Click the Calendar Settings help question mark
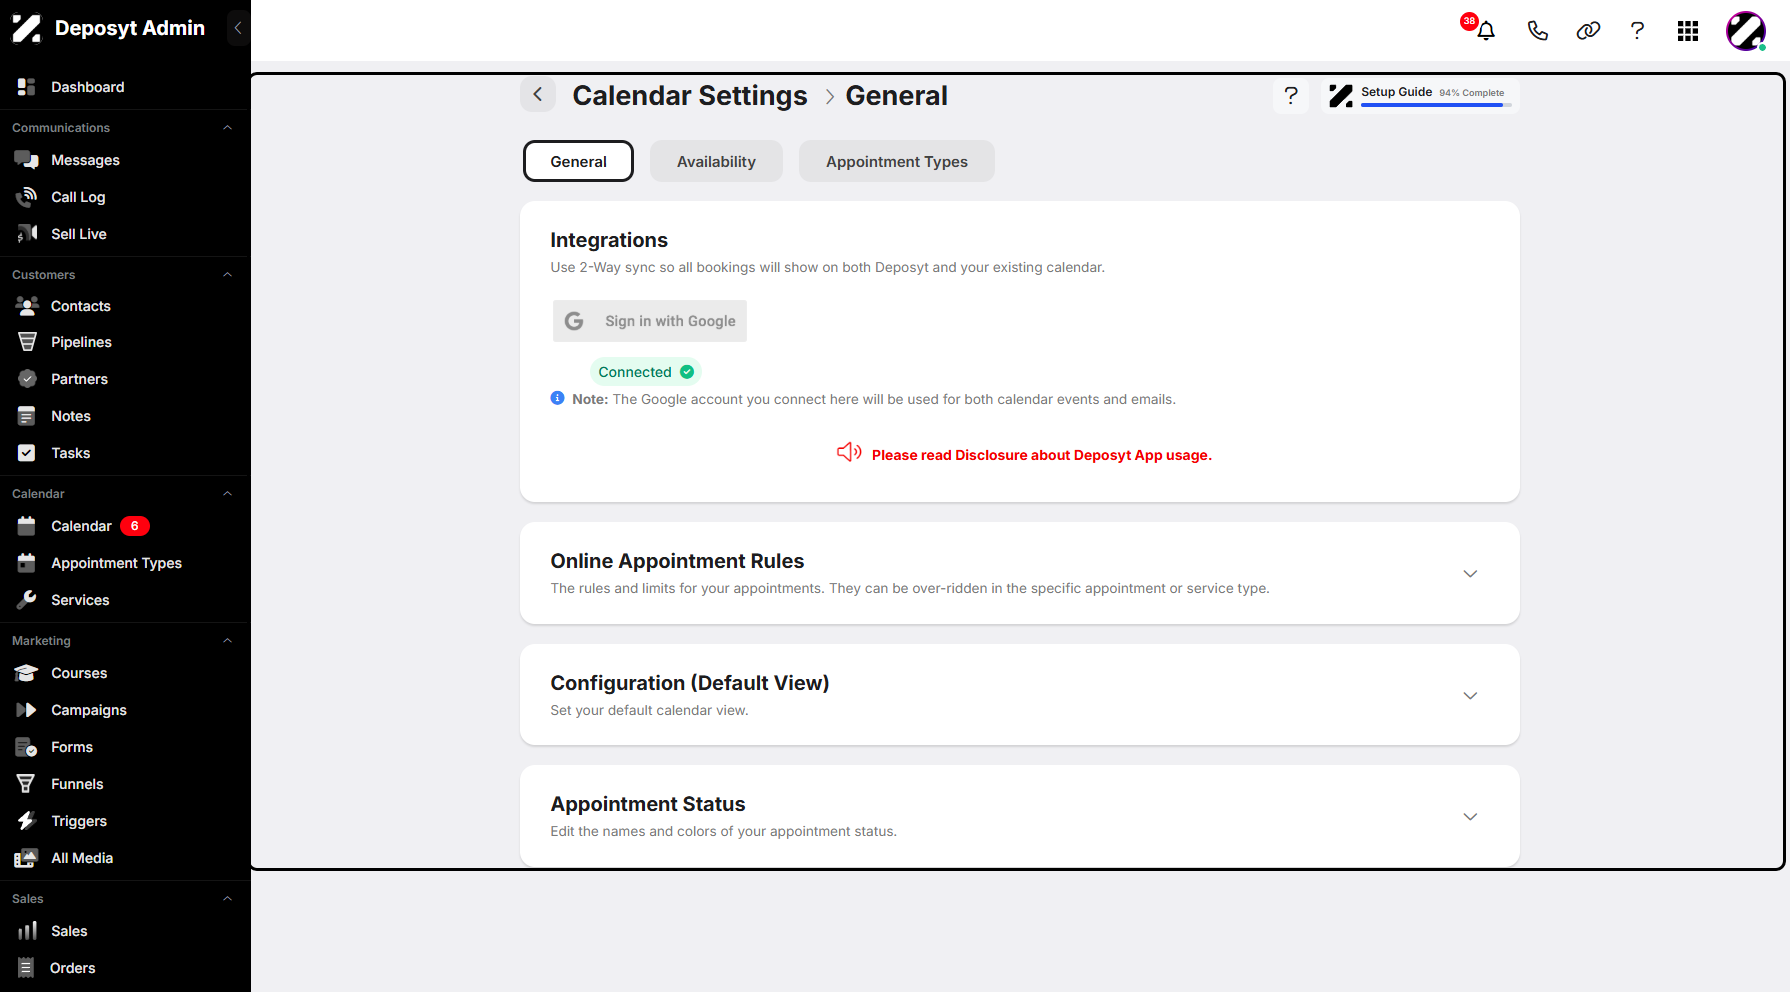The height and width of the screenshot is (992, 1790). pos(1291,96)
